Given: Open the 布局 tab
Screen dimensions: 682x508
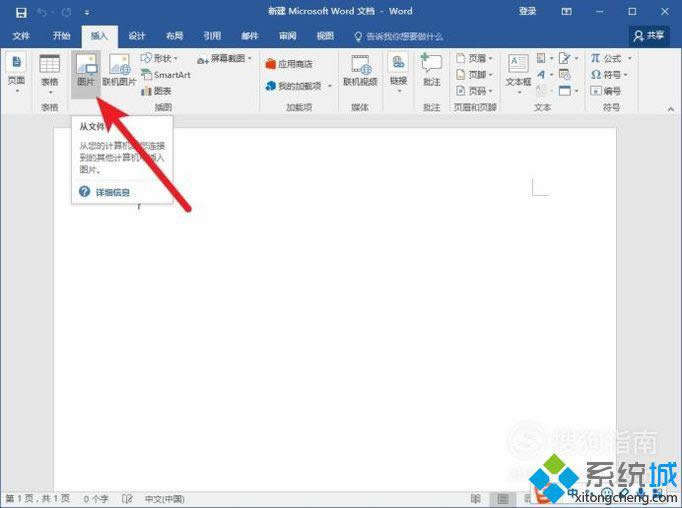Looking at the screenshot, I should point(174,36).
